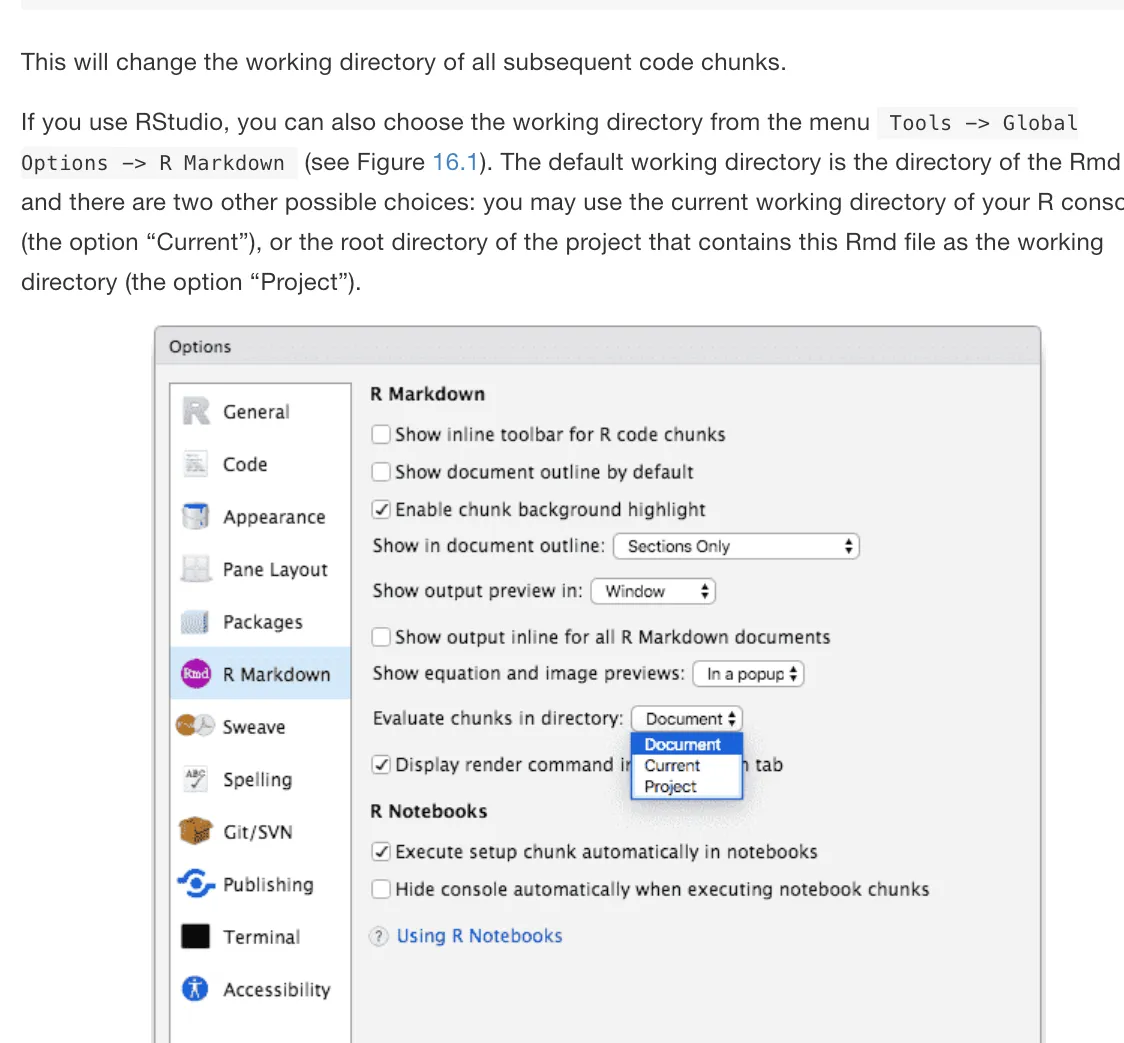Viewport: 1124px width, 1043px height.
Task: Switch to Code settings
Action: tap(260, 464)
